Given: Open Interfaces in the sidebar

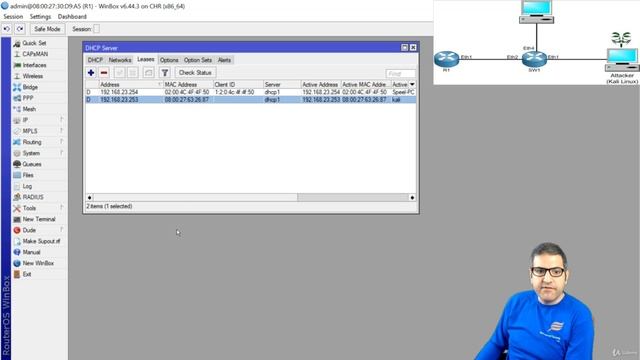Looking at the screenshot, I should coord(34,65).
